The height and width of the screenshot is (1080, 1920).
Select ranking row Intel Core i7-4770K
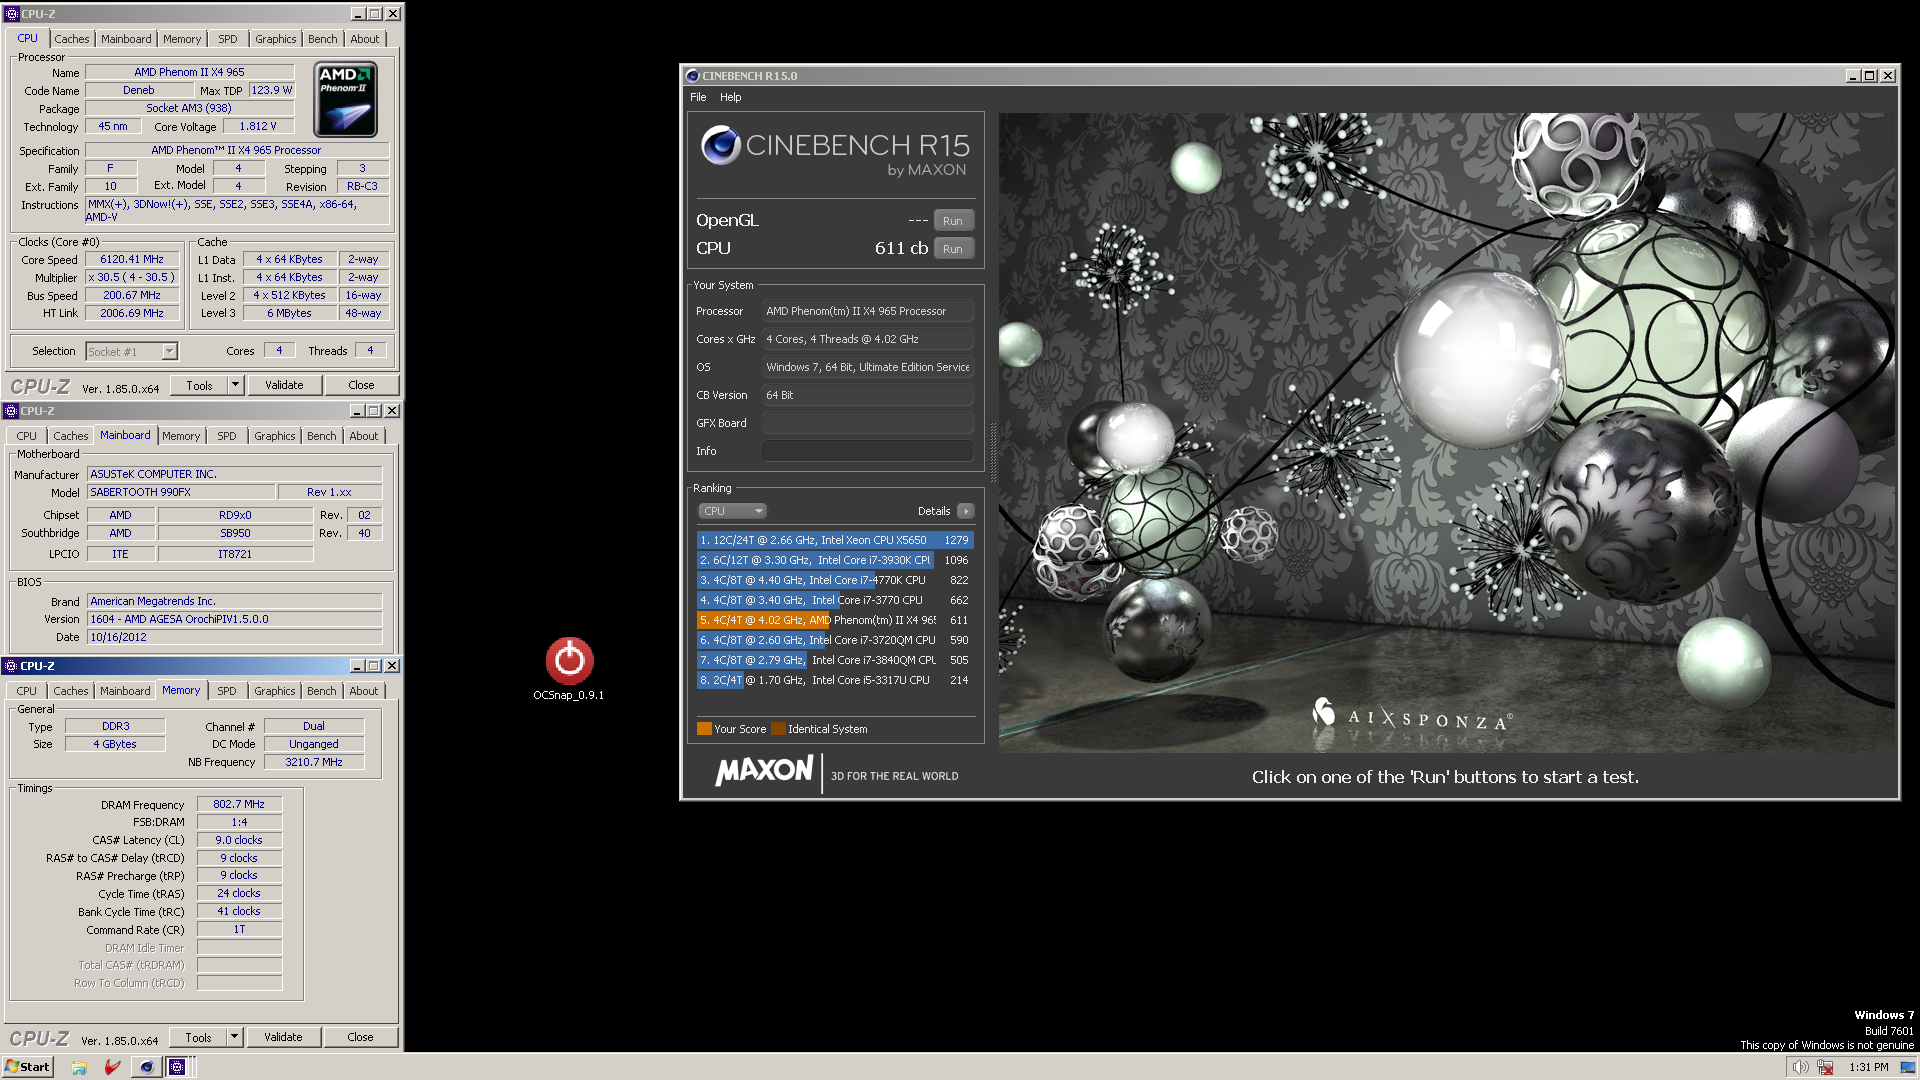pos(835,580)
